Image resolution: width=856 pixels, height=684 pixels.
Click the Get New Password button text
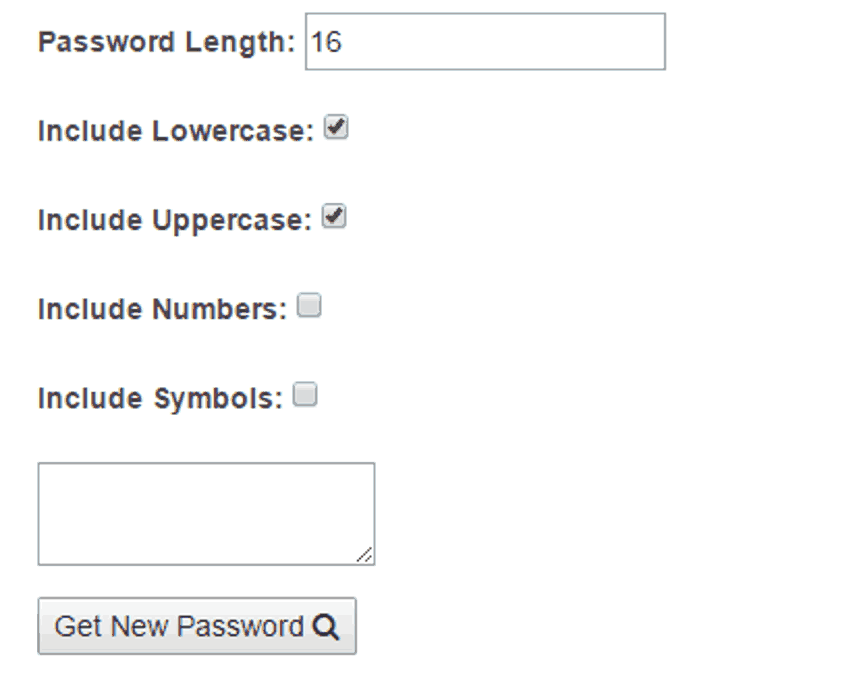(179, 627)
